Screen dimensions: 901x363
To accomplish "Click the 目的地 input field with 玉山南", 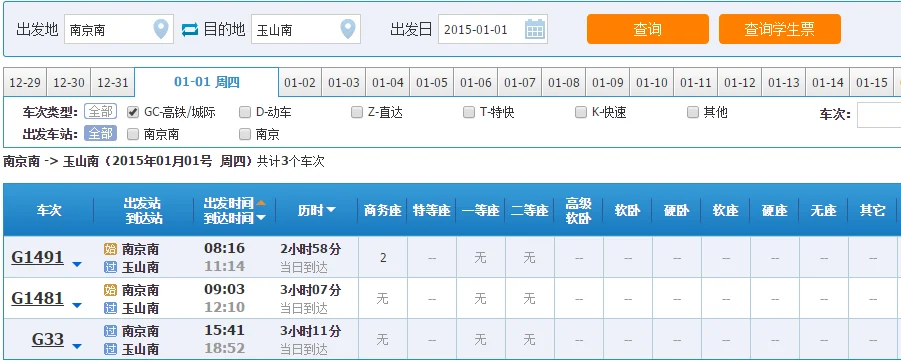I will [306, 29].
